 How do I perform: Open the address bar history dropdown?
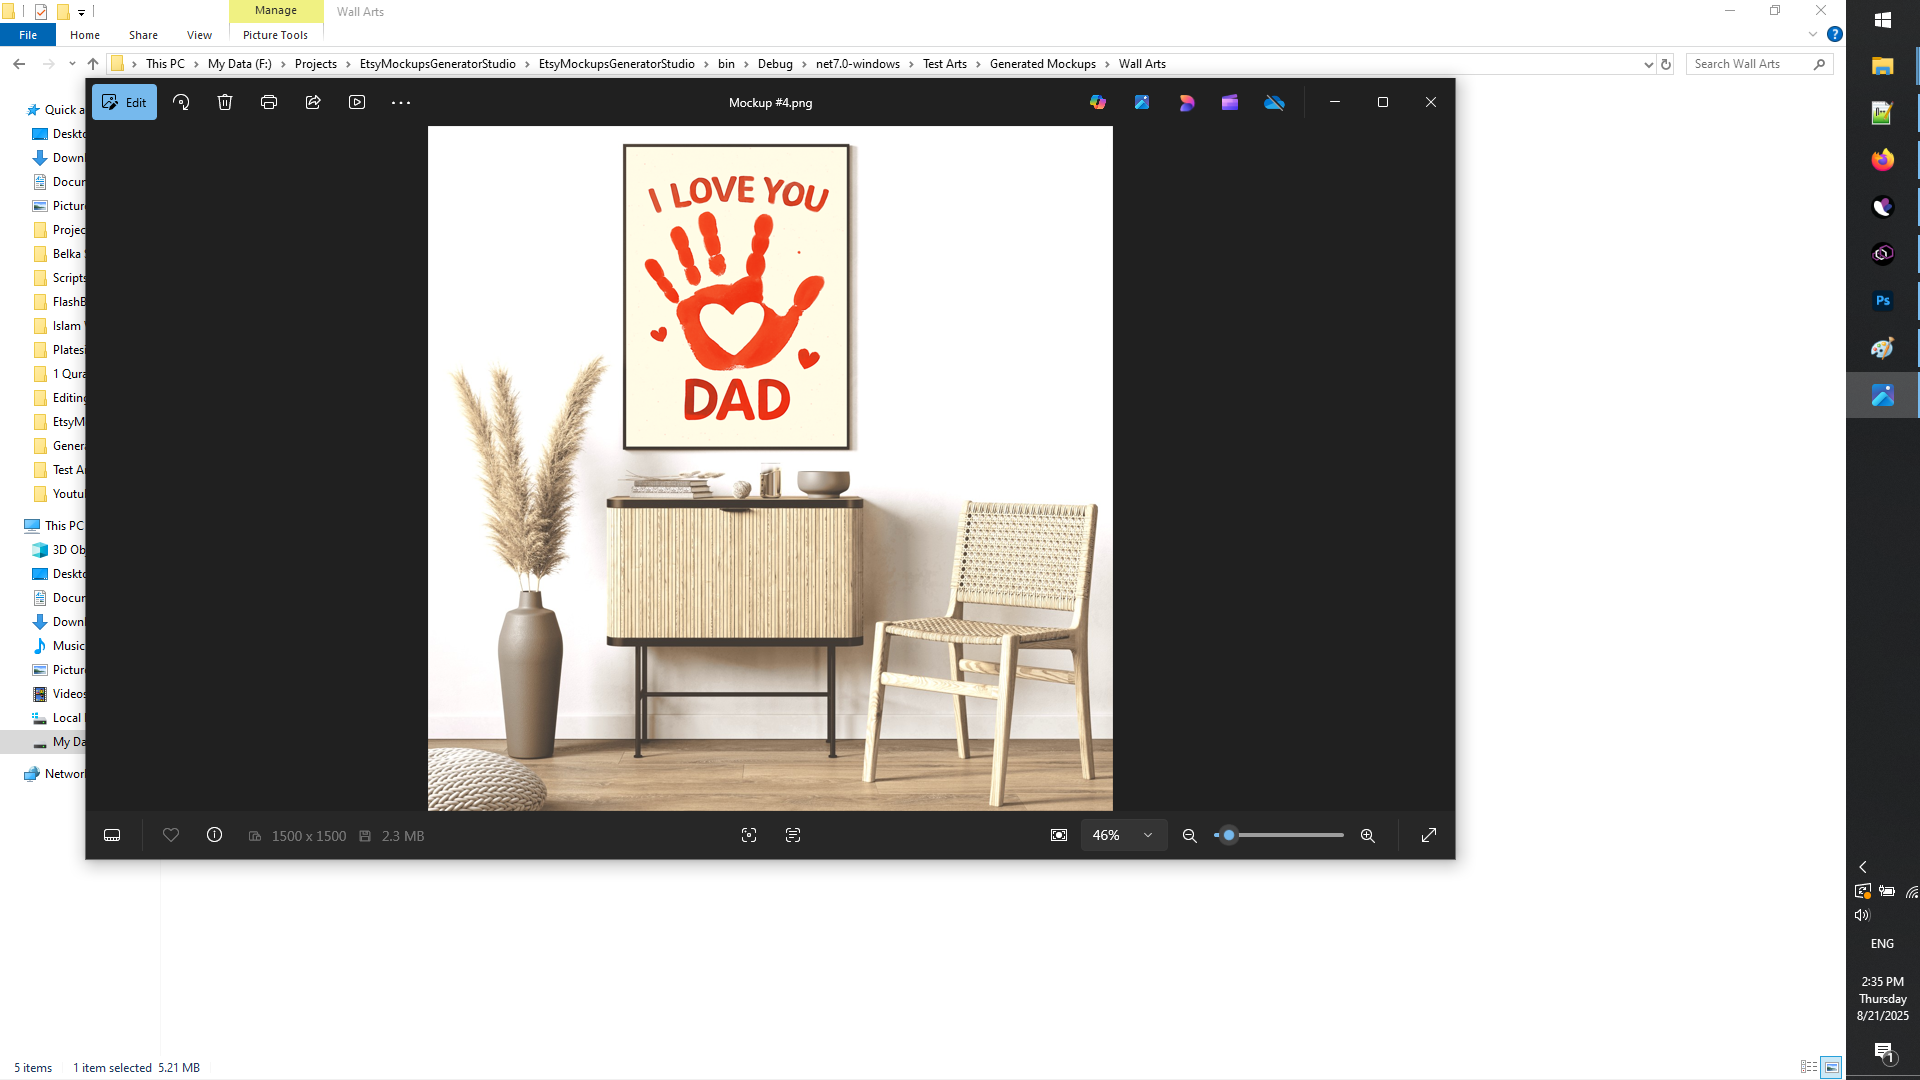(1649, 63)
